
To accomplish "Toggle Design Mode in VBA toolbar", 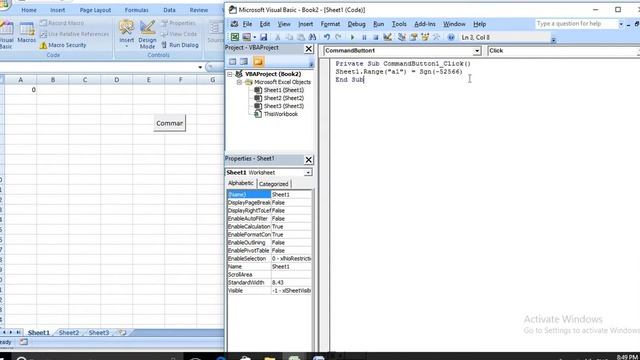I will point(387,37).
